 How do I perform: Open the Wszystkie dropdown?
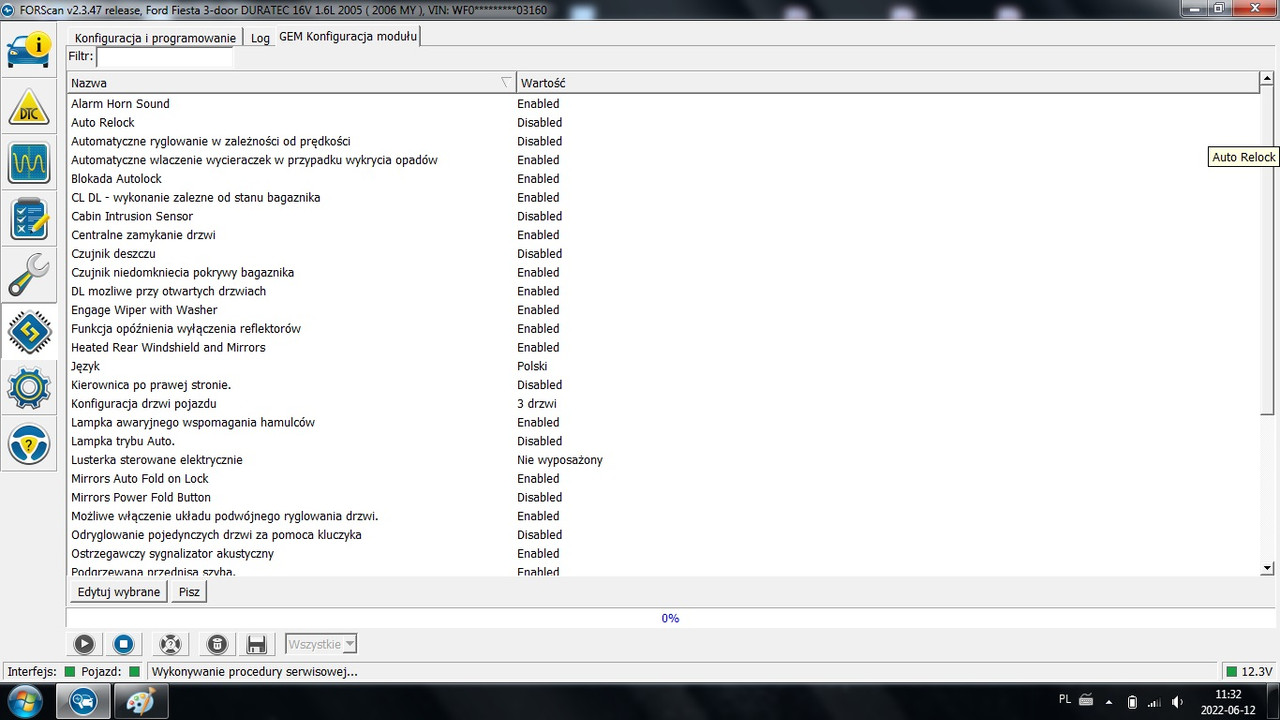point(321,645)
